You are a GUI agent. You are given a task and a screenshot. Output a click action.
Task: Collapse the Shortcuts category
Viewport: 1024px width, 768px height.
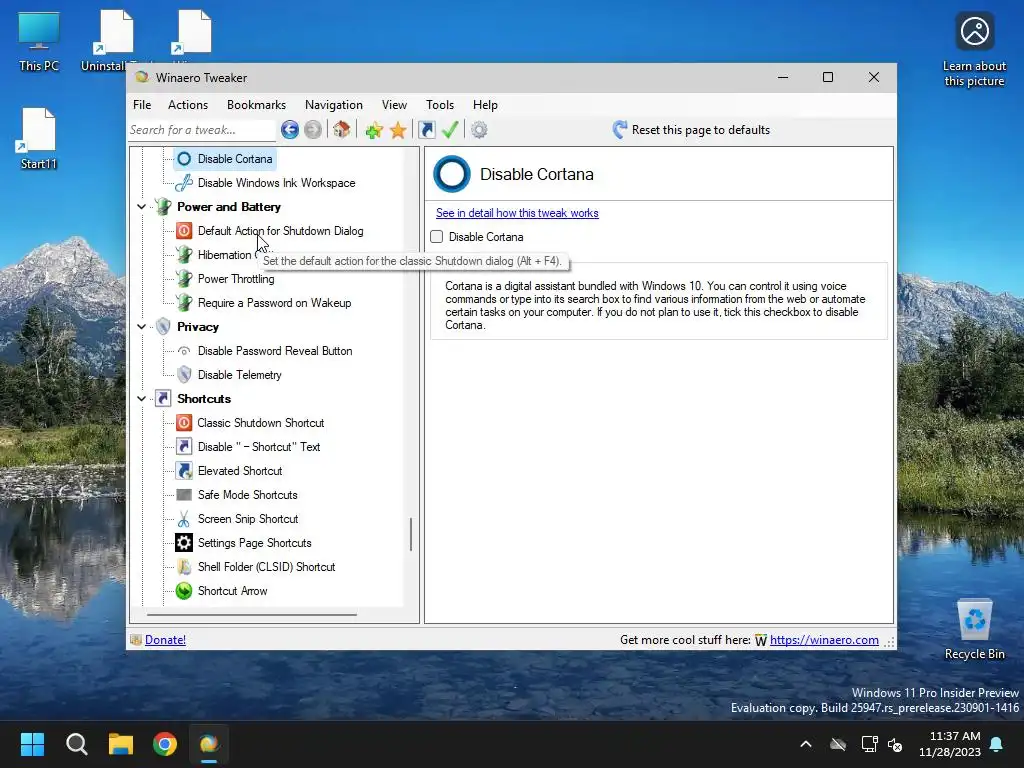[141, 398]
